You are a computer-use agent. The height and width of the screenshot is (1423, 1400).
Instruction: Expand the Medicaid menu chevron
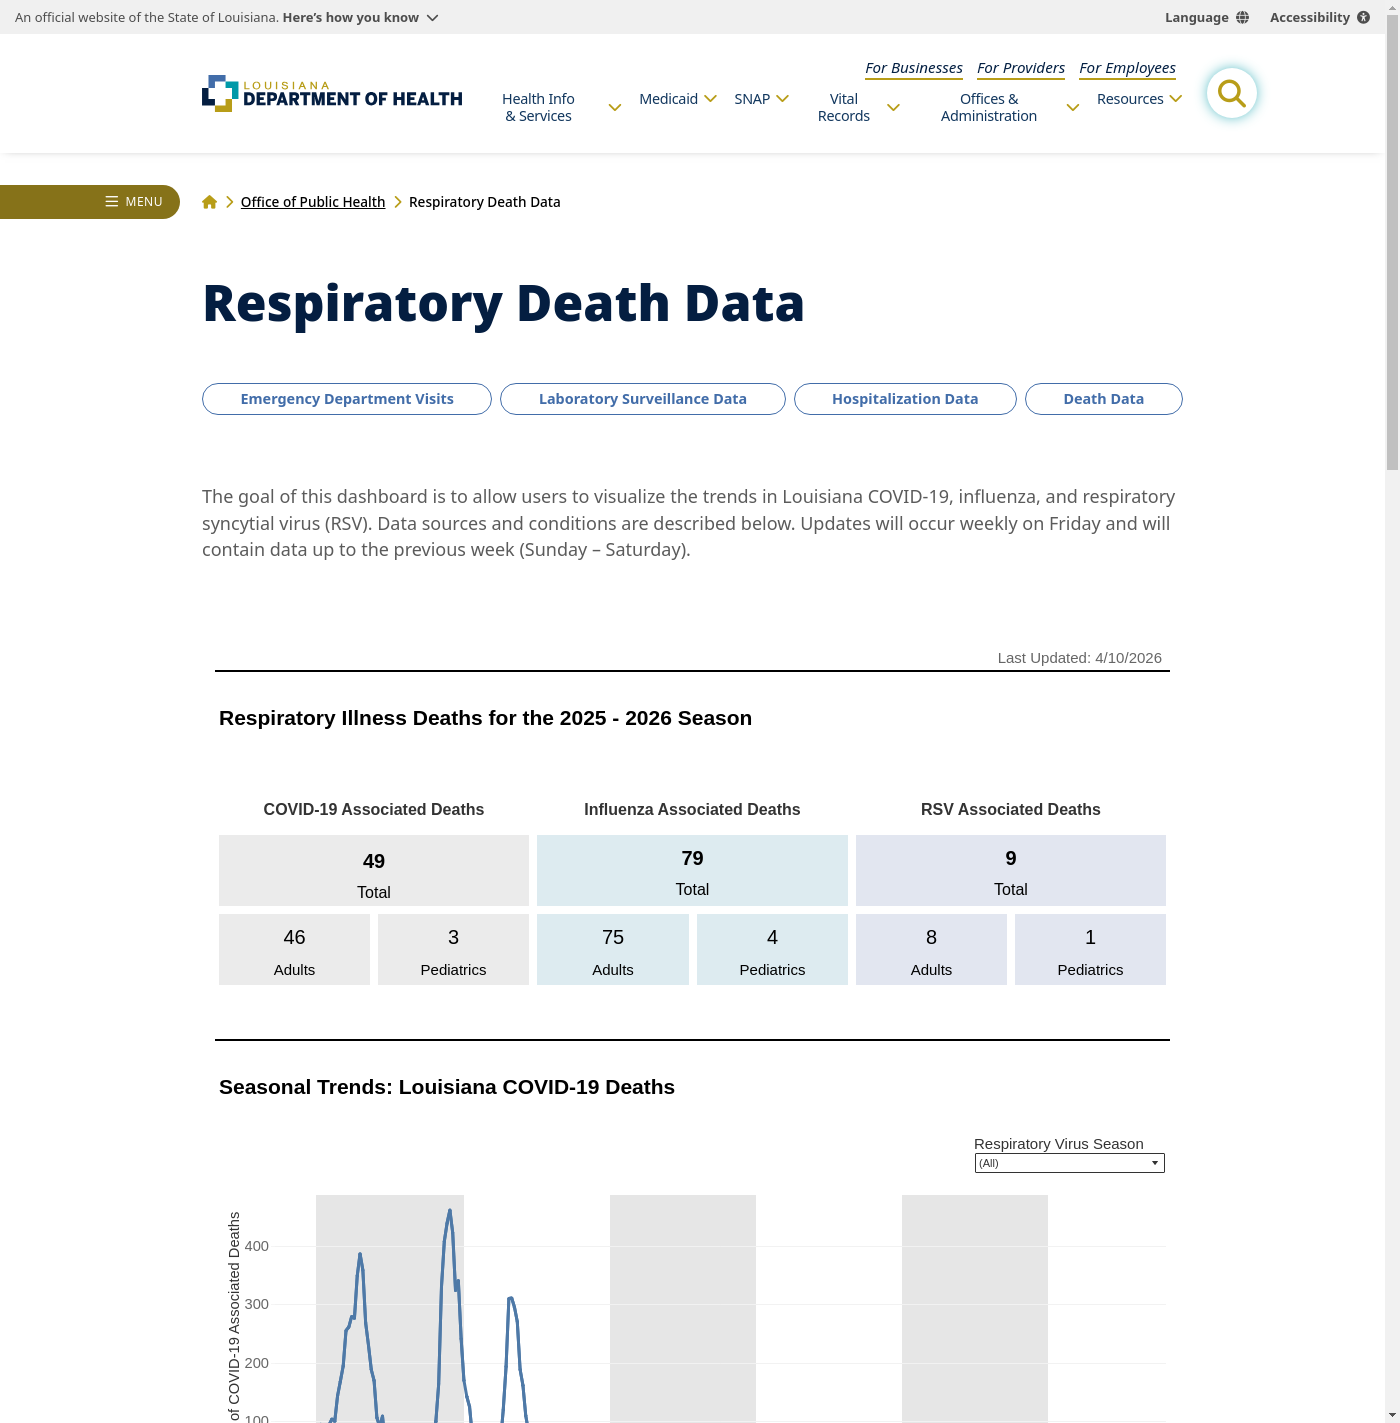click(710, 99)
